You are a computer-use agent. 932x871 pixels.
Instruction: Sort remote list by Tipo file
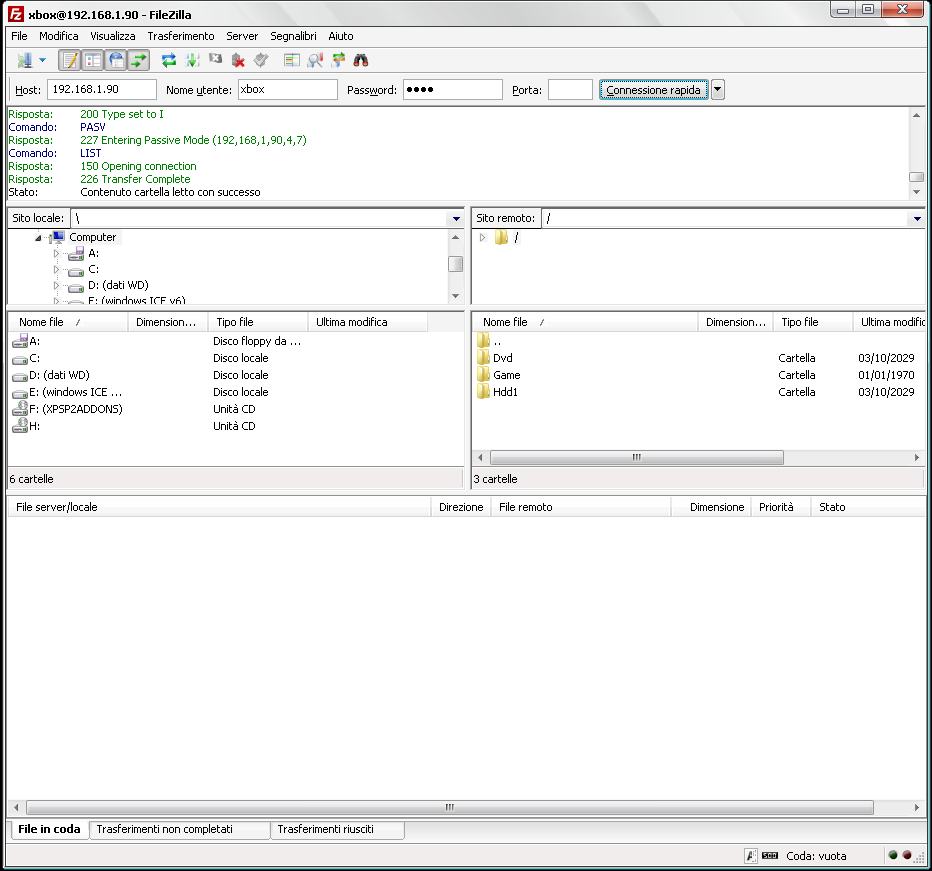813,322
